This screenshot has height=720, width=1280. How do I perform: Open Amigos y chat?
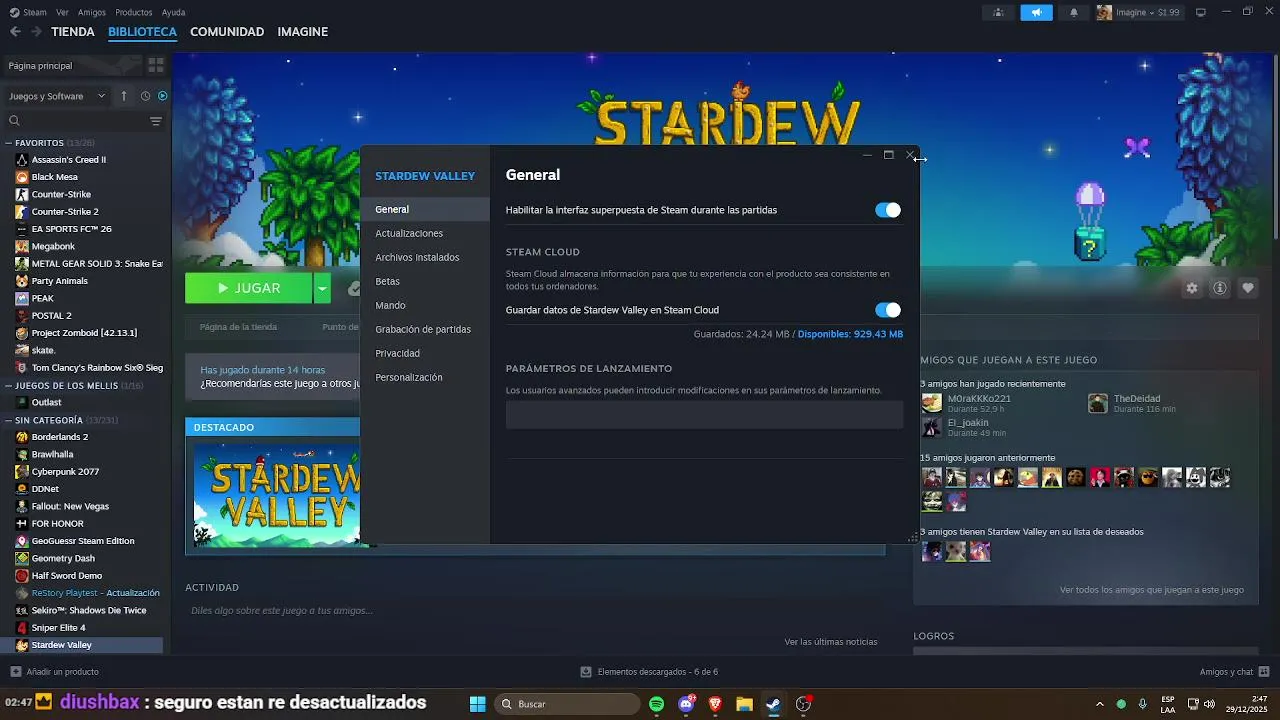coord(1234,672)
